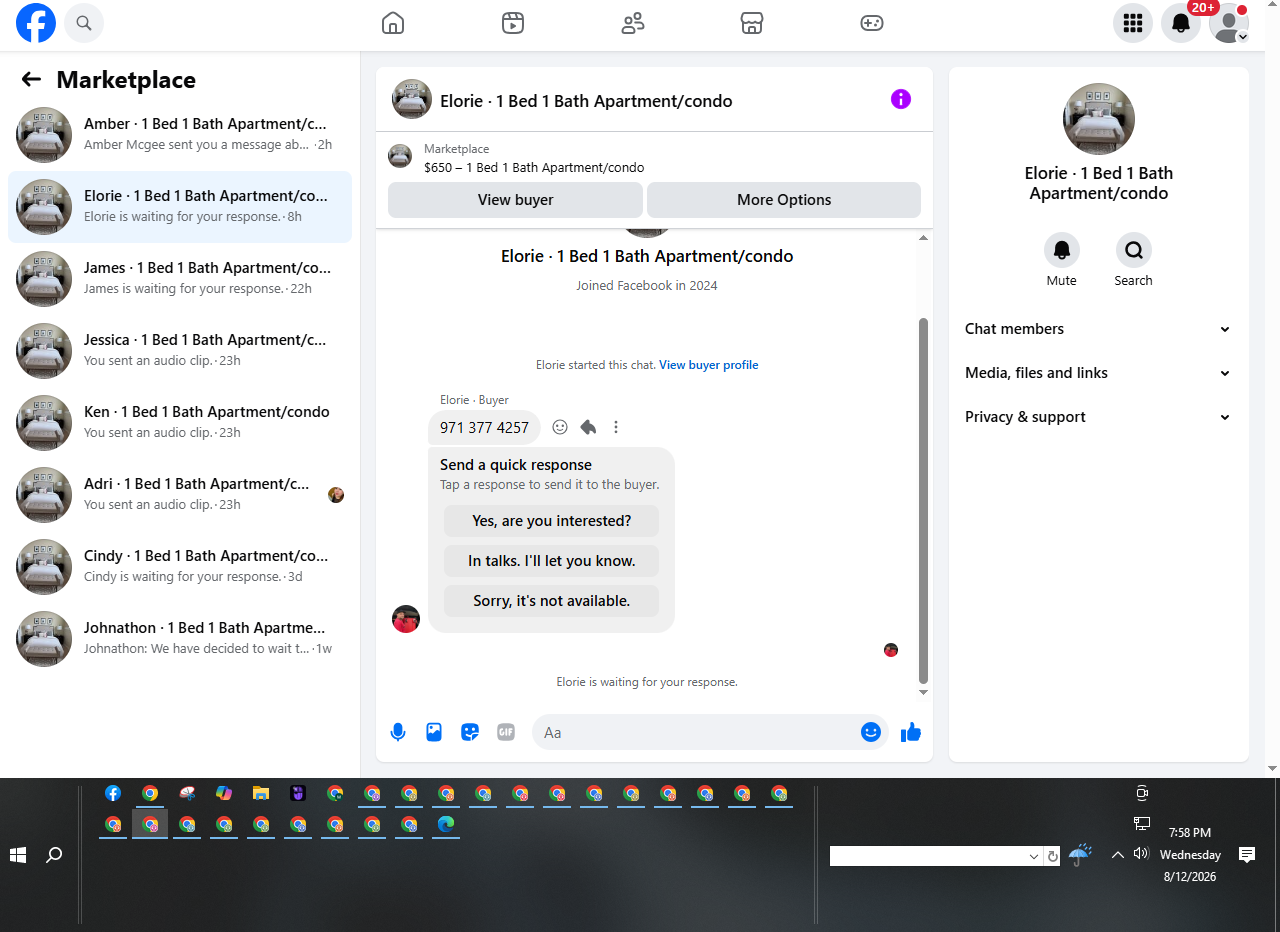Viewport: 1280px width, 932px height.
Task: Open Microsoft Edge from the taskbar
Action: point(446,824)
